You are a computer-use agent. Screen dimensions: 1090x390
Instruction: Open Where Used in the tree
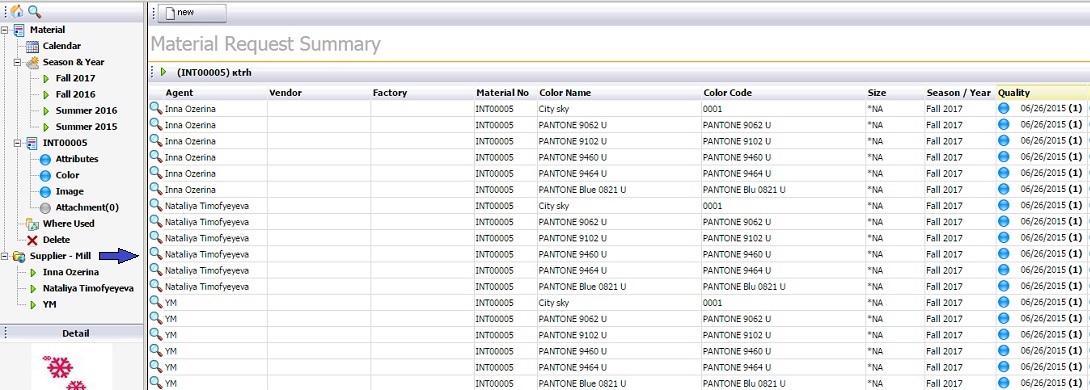(60, 224)
